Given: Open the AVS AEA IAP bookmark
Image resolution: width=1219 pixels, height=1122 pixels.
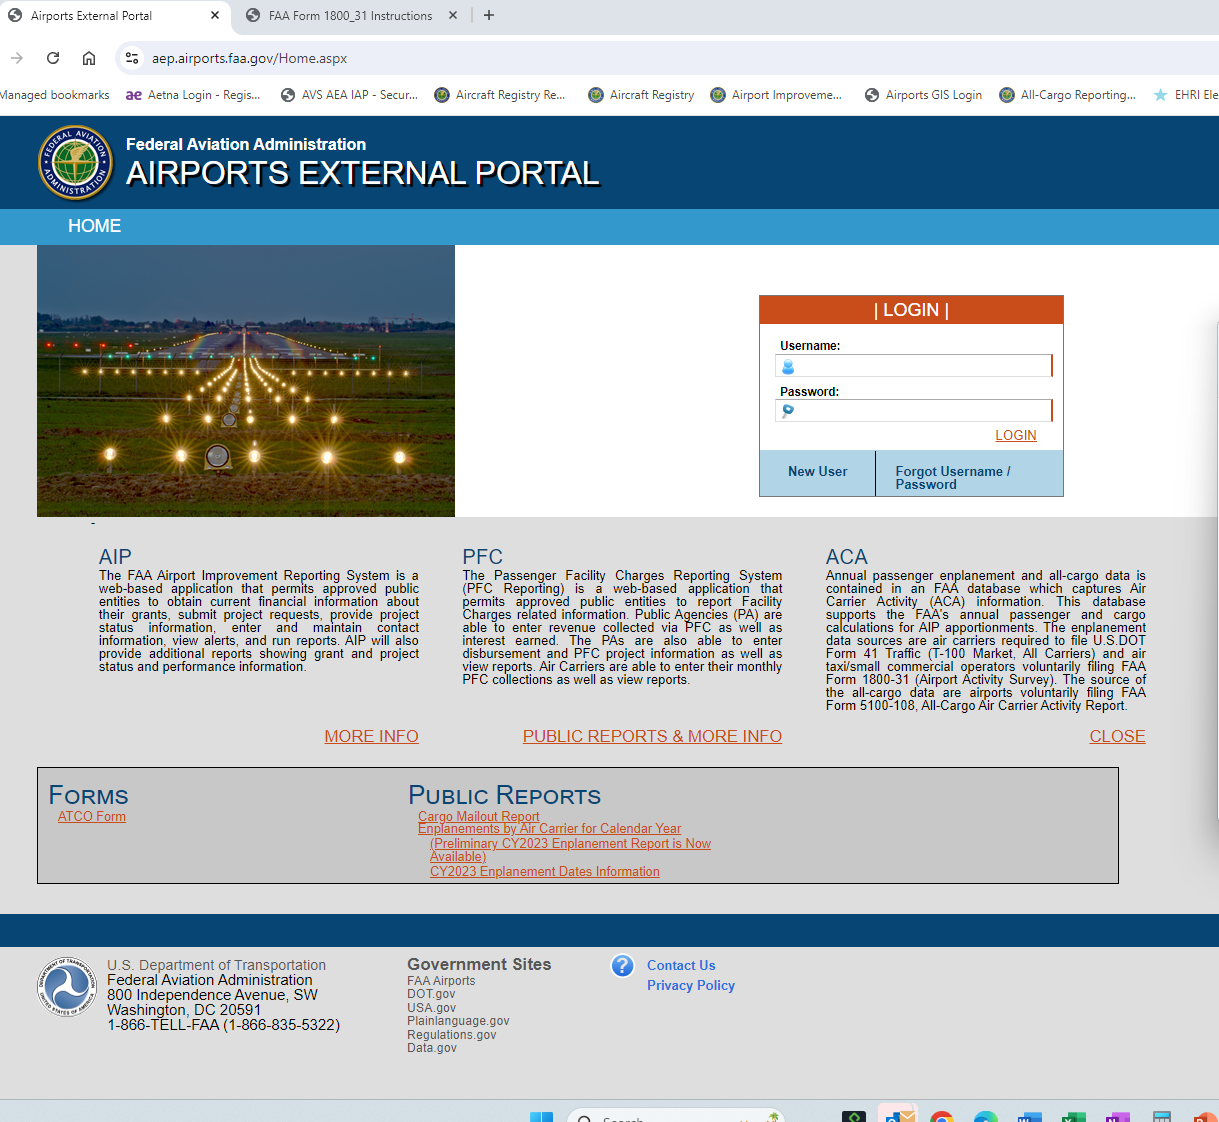Looking at the screenshot, I should pos(350,95).
